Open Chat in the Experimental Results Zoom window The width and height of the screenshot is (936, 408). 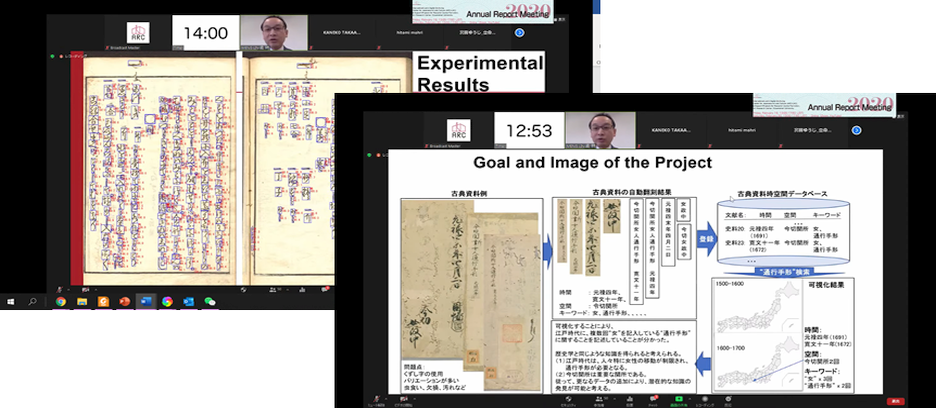(x=325, y=289)
